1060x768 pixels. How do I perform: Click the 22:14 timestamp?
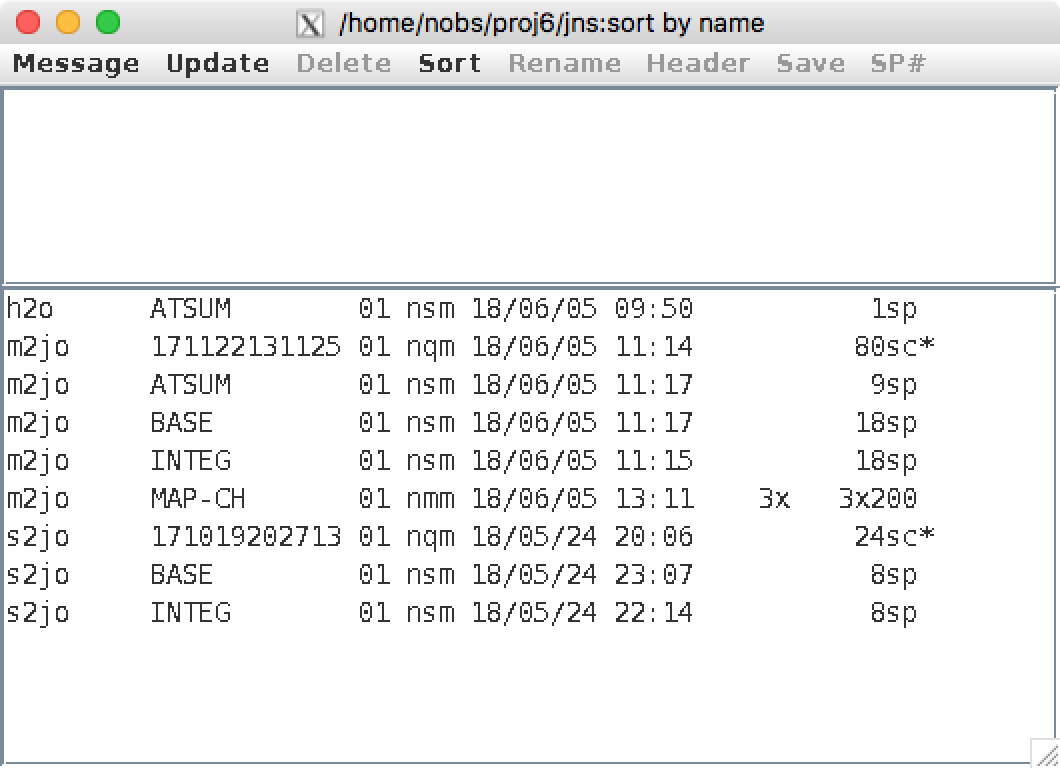654,612
